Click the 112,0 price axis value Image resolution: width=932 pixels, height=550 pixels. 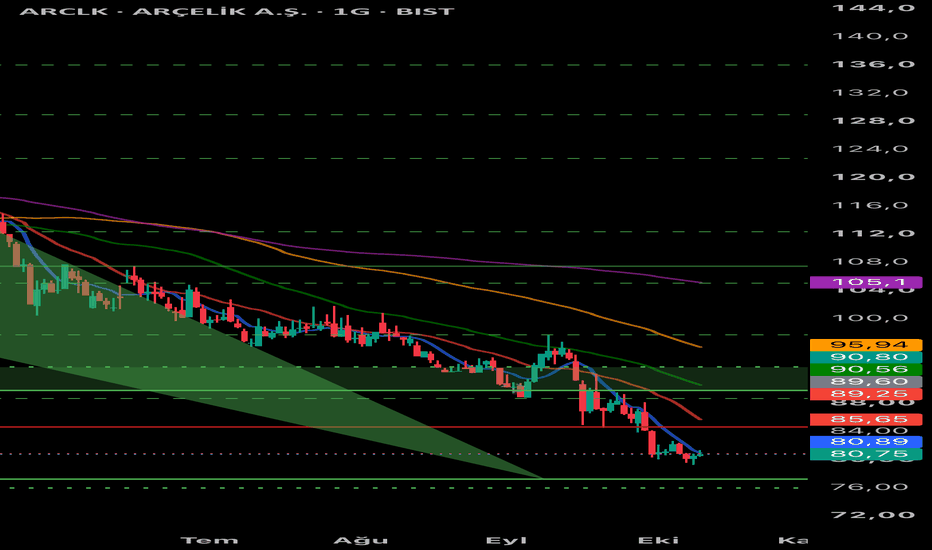873,233
